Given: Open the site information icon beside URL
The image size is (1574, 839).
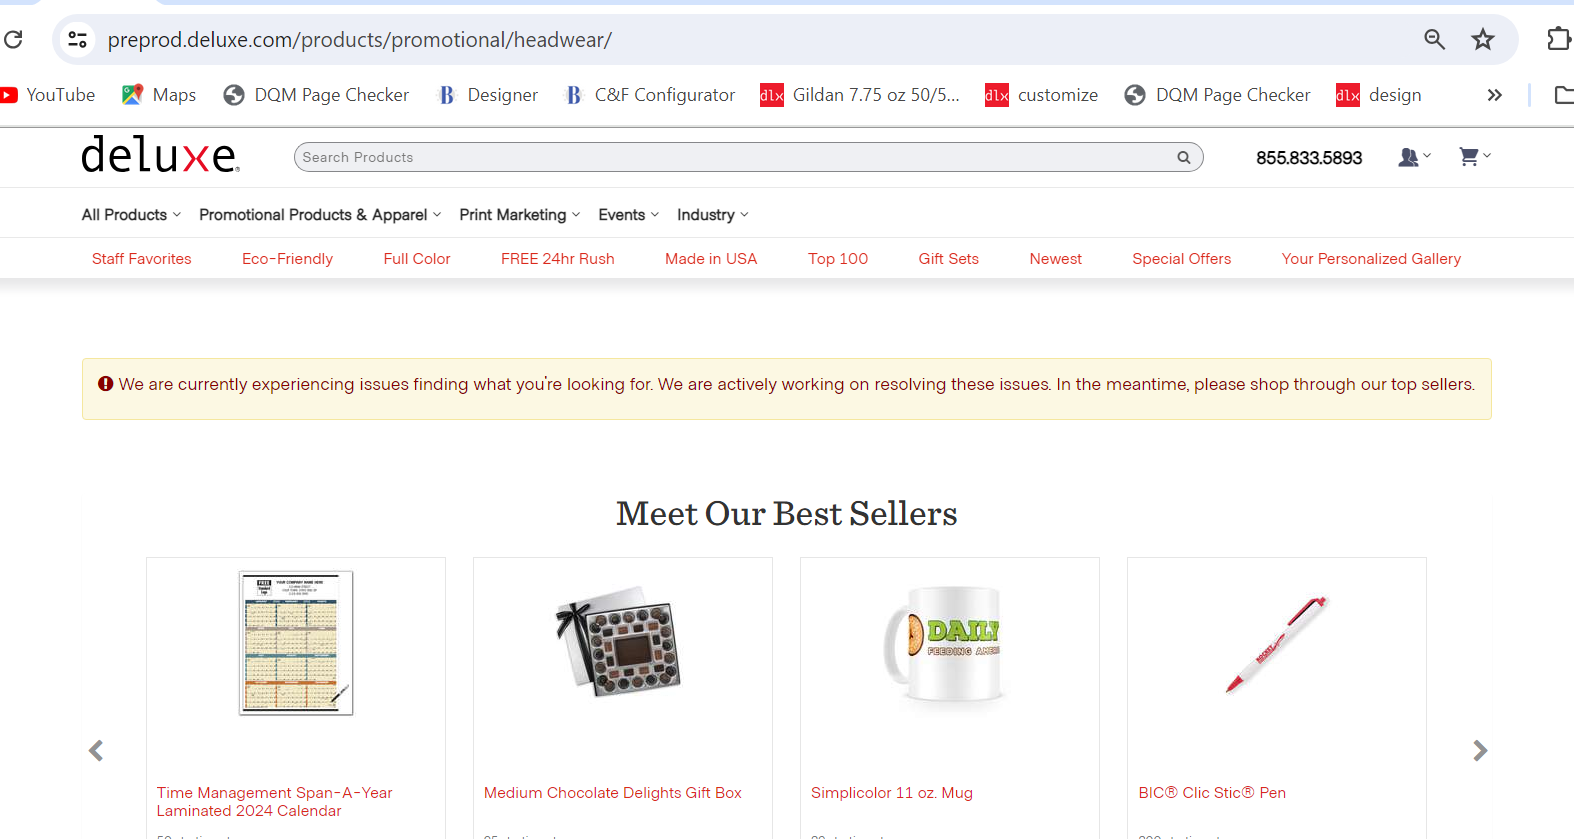Looking at the screenshot, I should tap(77, 40).
